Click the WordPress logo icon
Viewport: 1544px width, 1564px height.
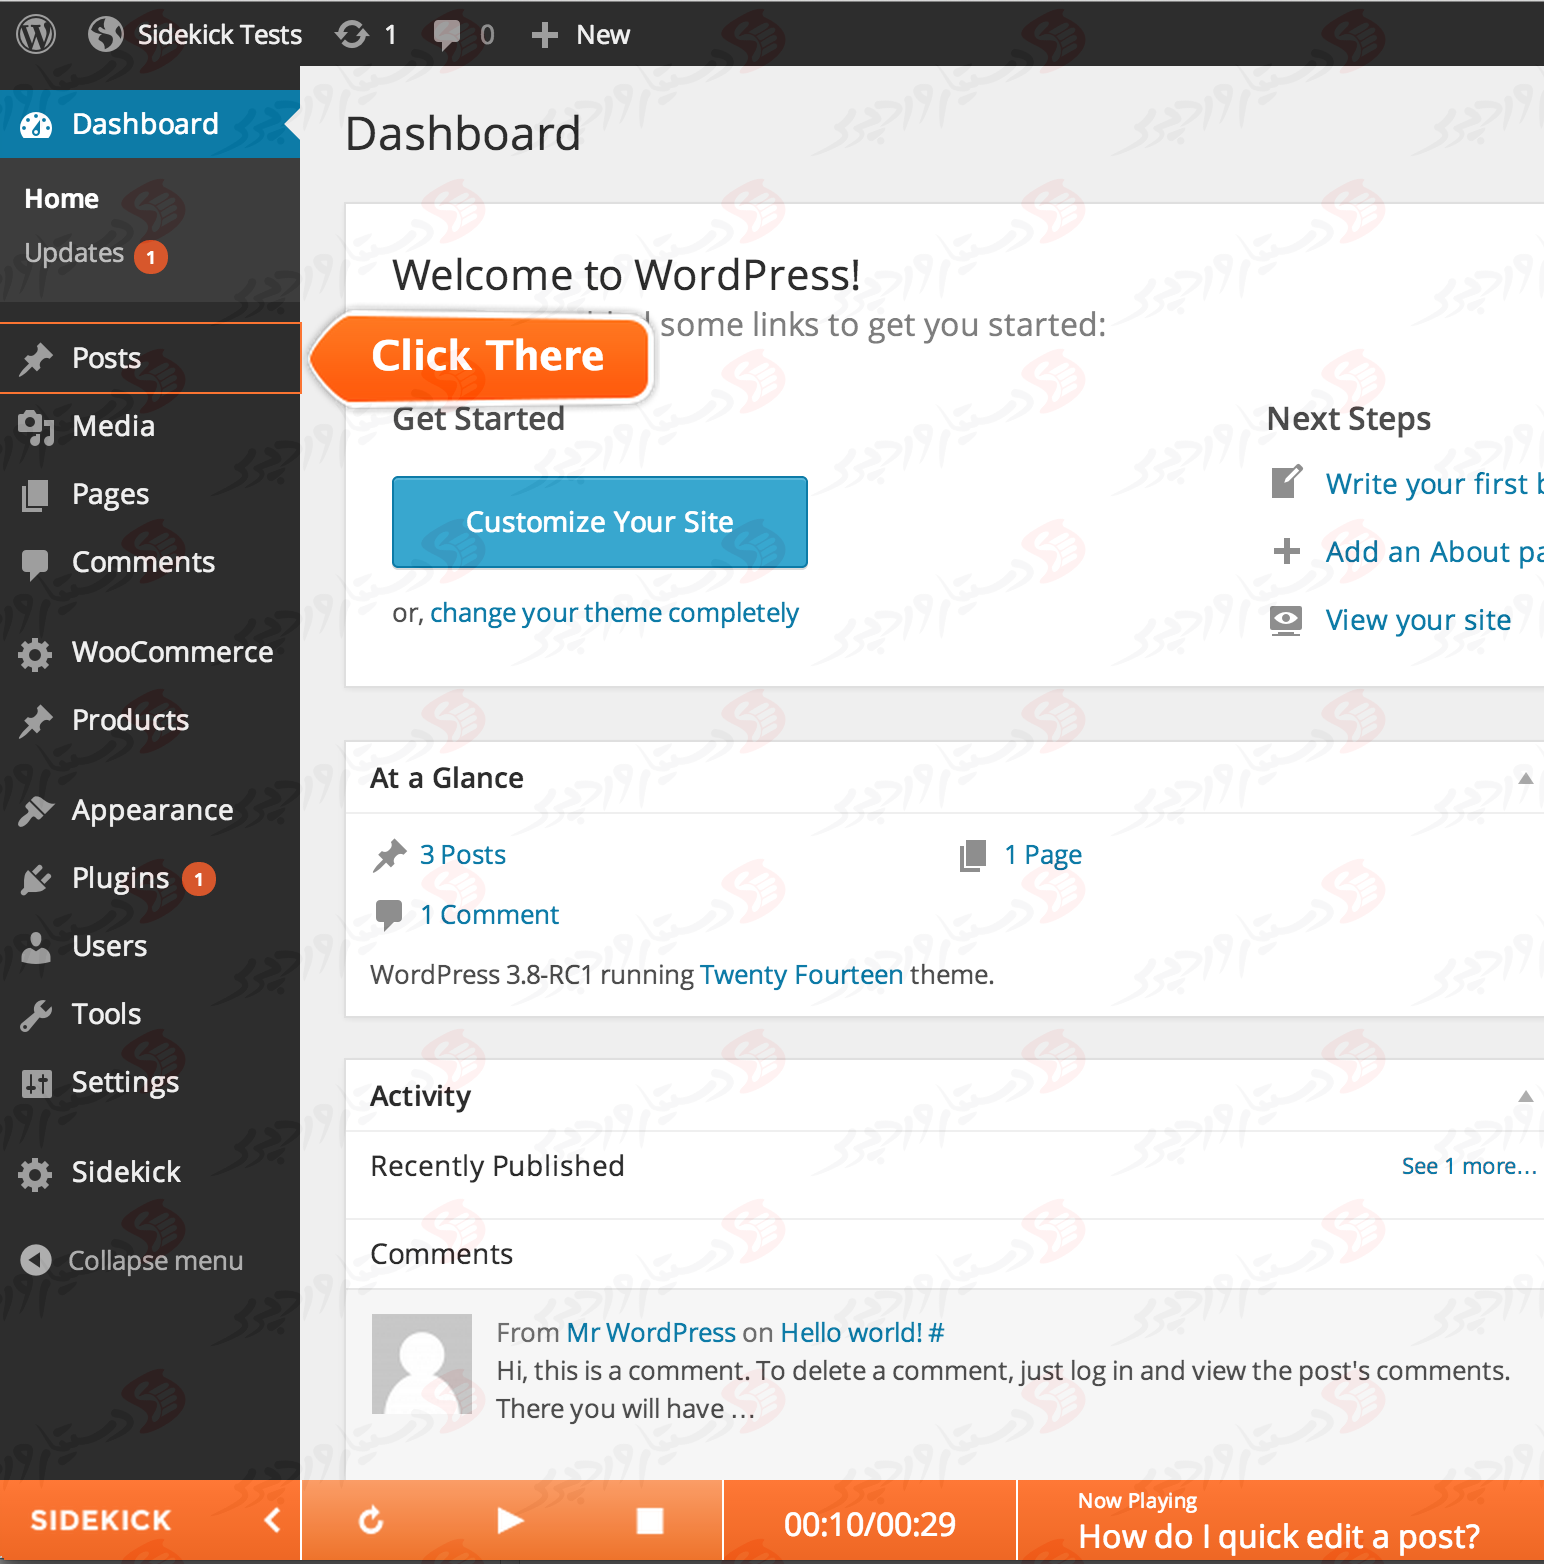point(36,35)
